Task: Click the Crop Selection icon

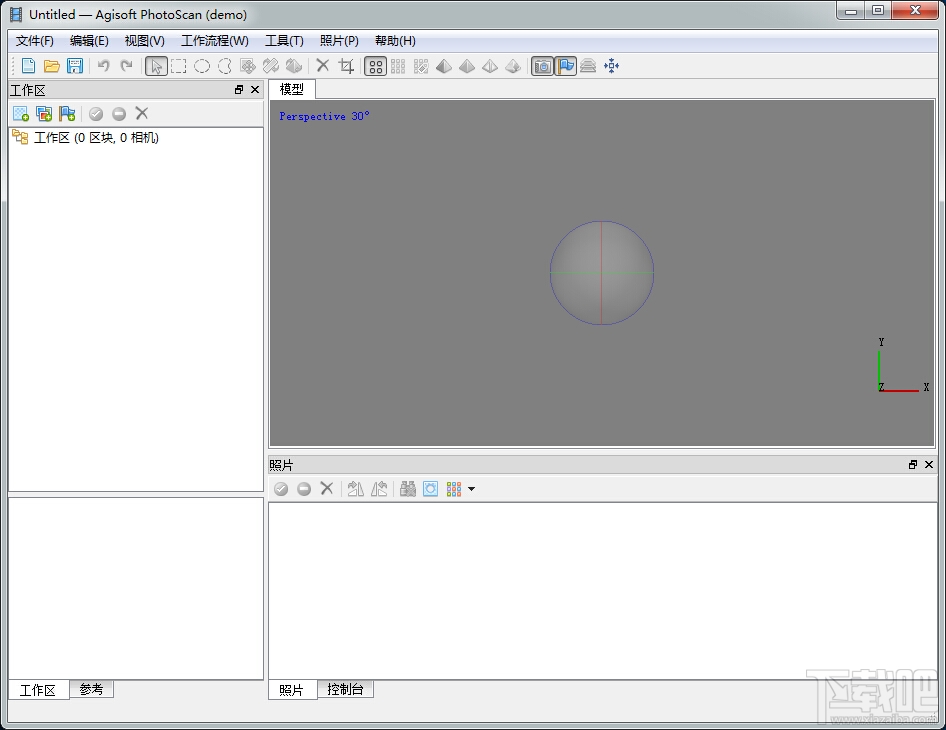Action: coord(346,66)
